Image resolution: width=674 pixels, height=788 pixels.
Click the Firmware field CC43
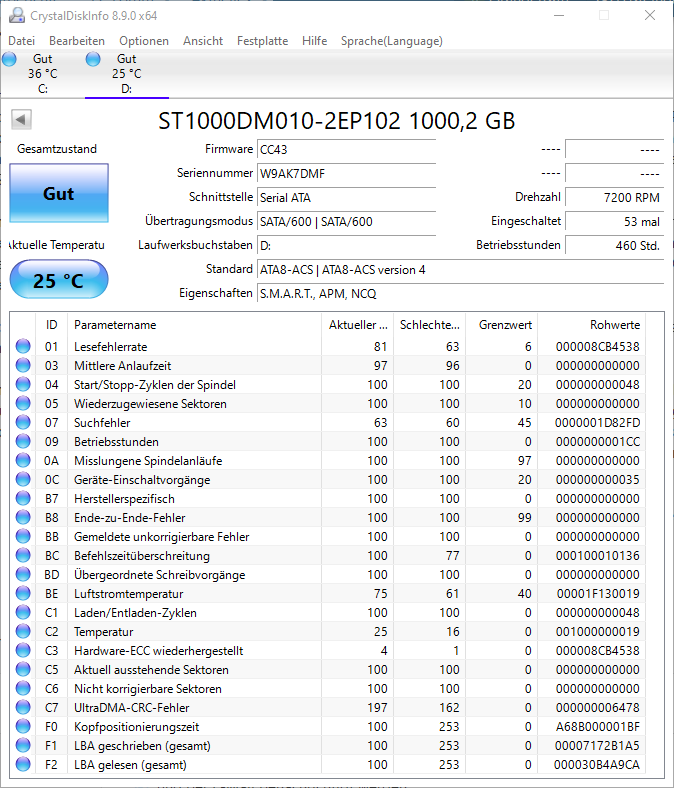click(x=346, y=149)
